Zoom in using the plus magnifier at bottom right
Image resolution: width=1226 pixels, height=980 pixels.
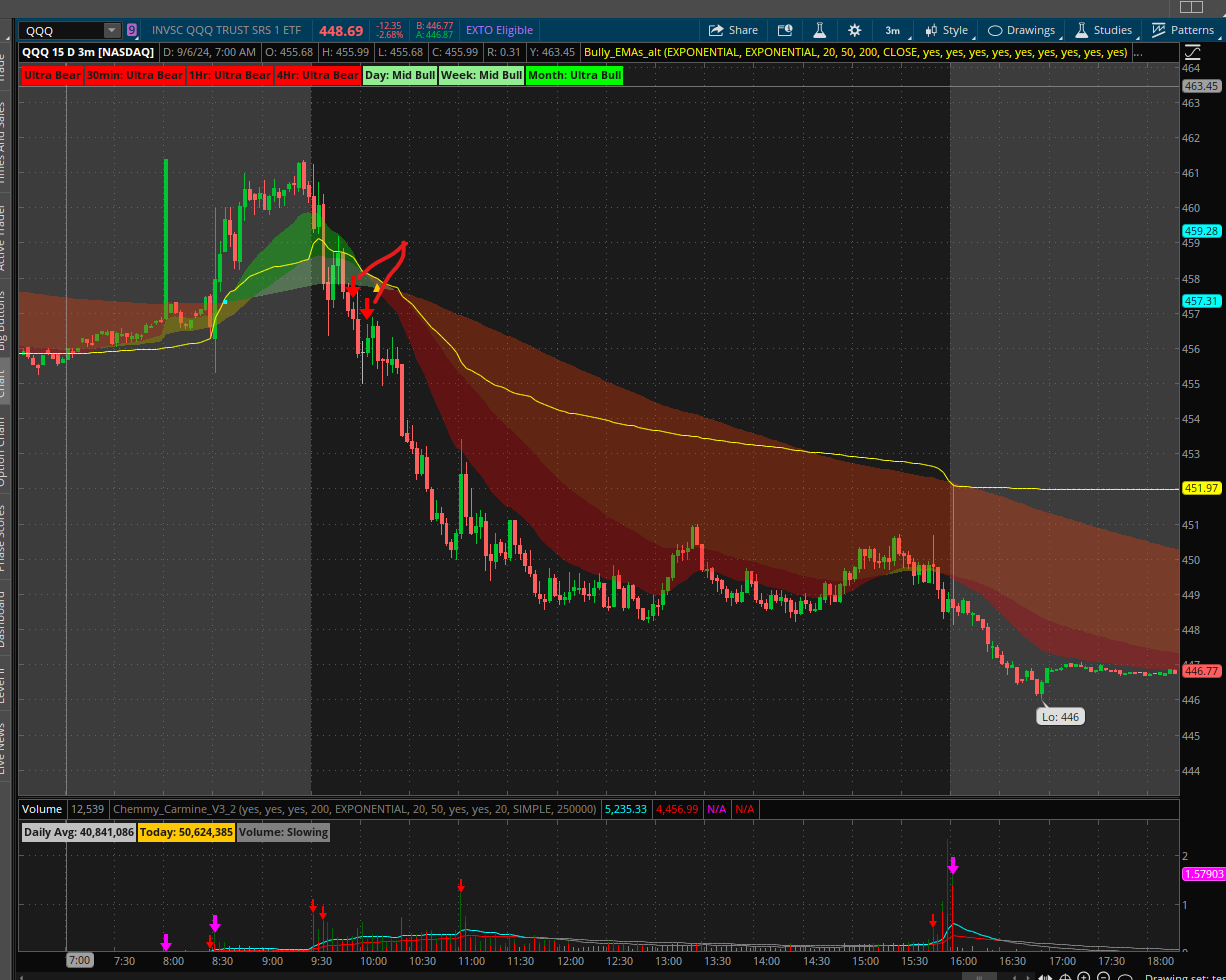point(1083,976)
